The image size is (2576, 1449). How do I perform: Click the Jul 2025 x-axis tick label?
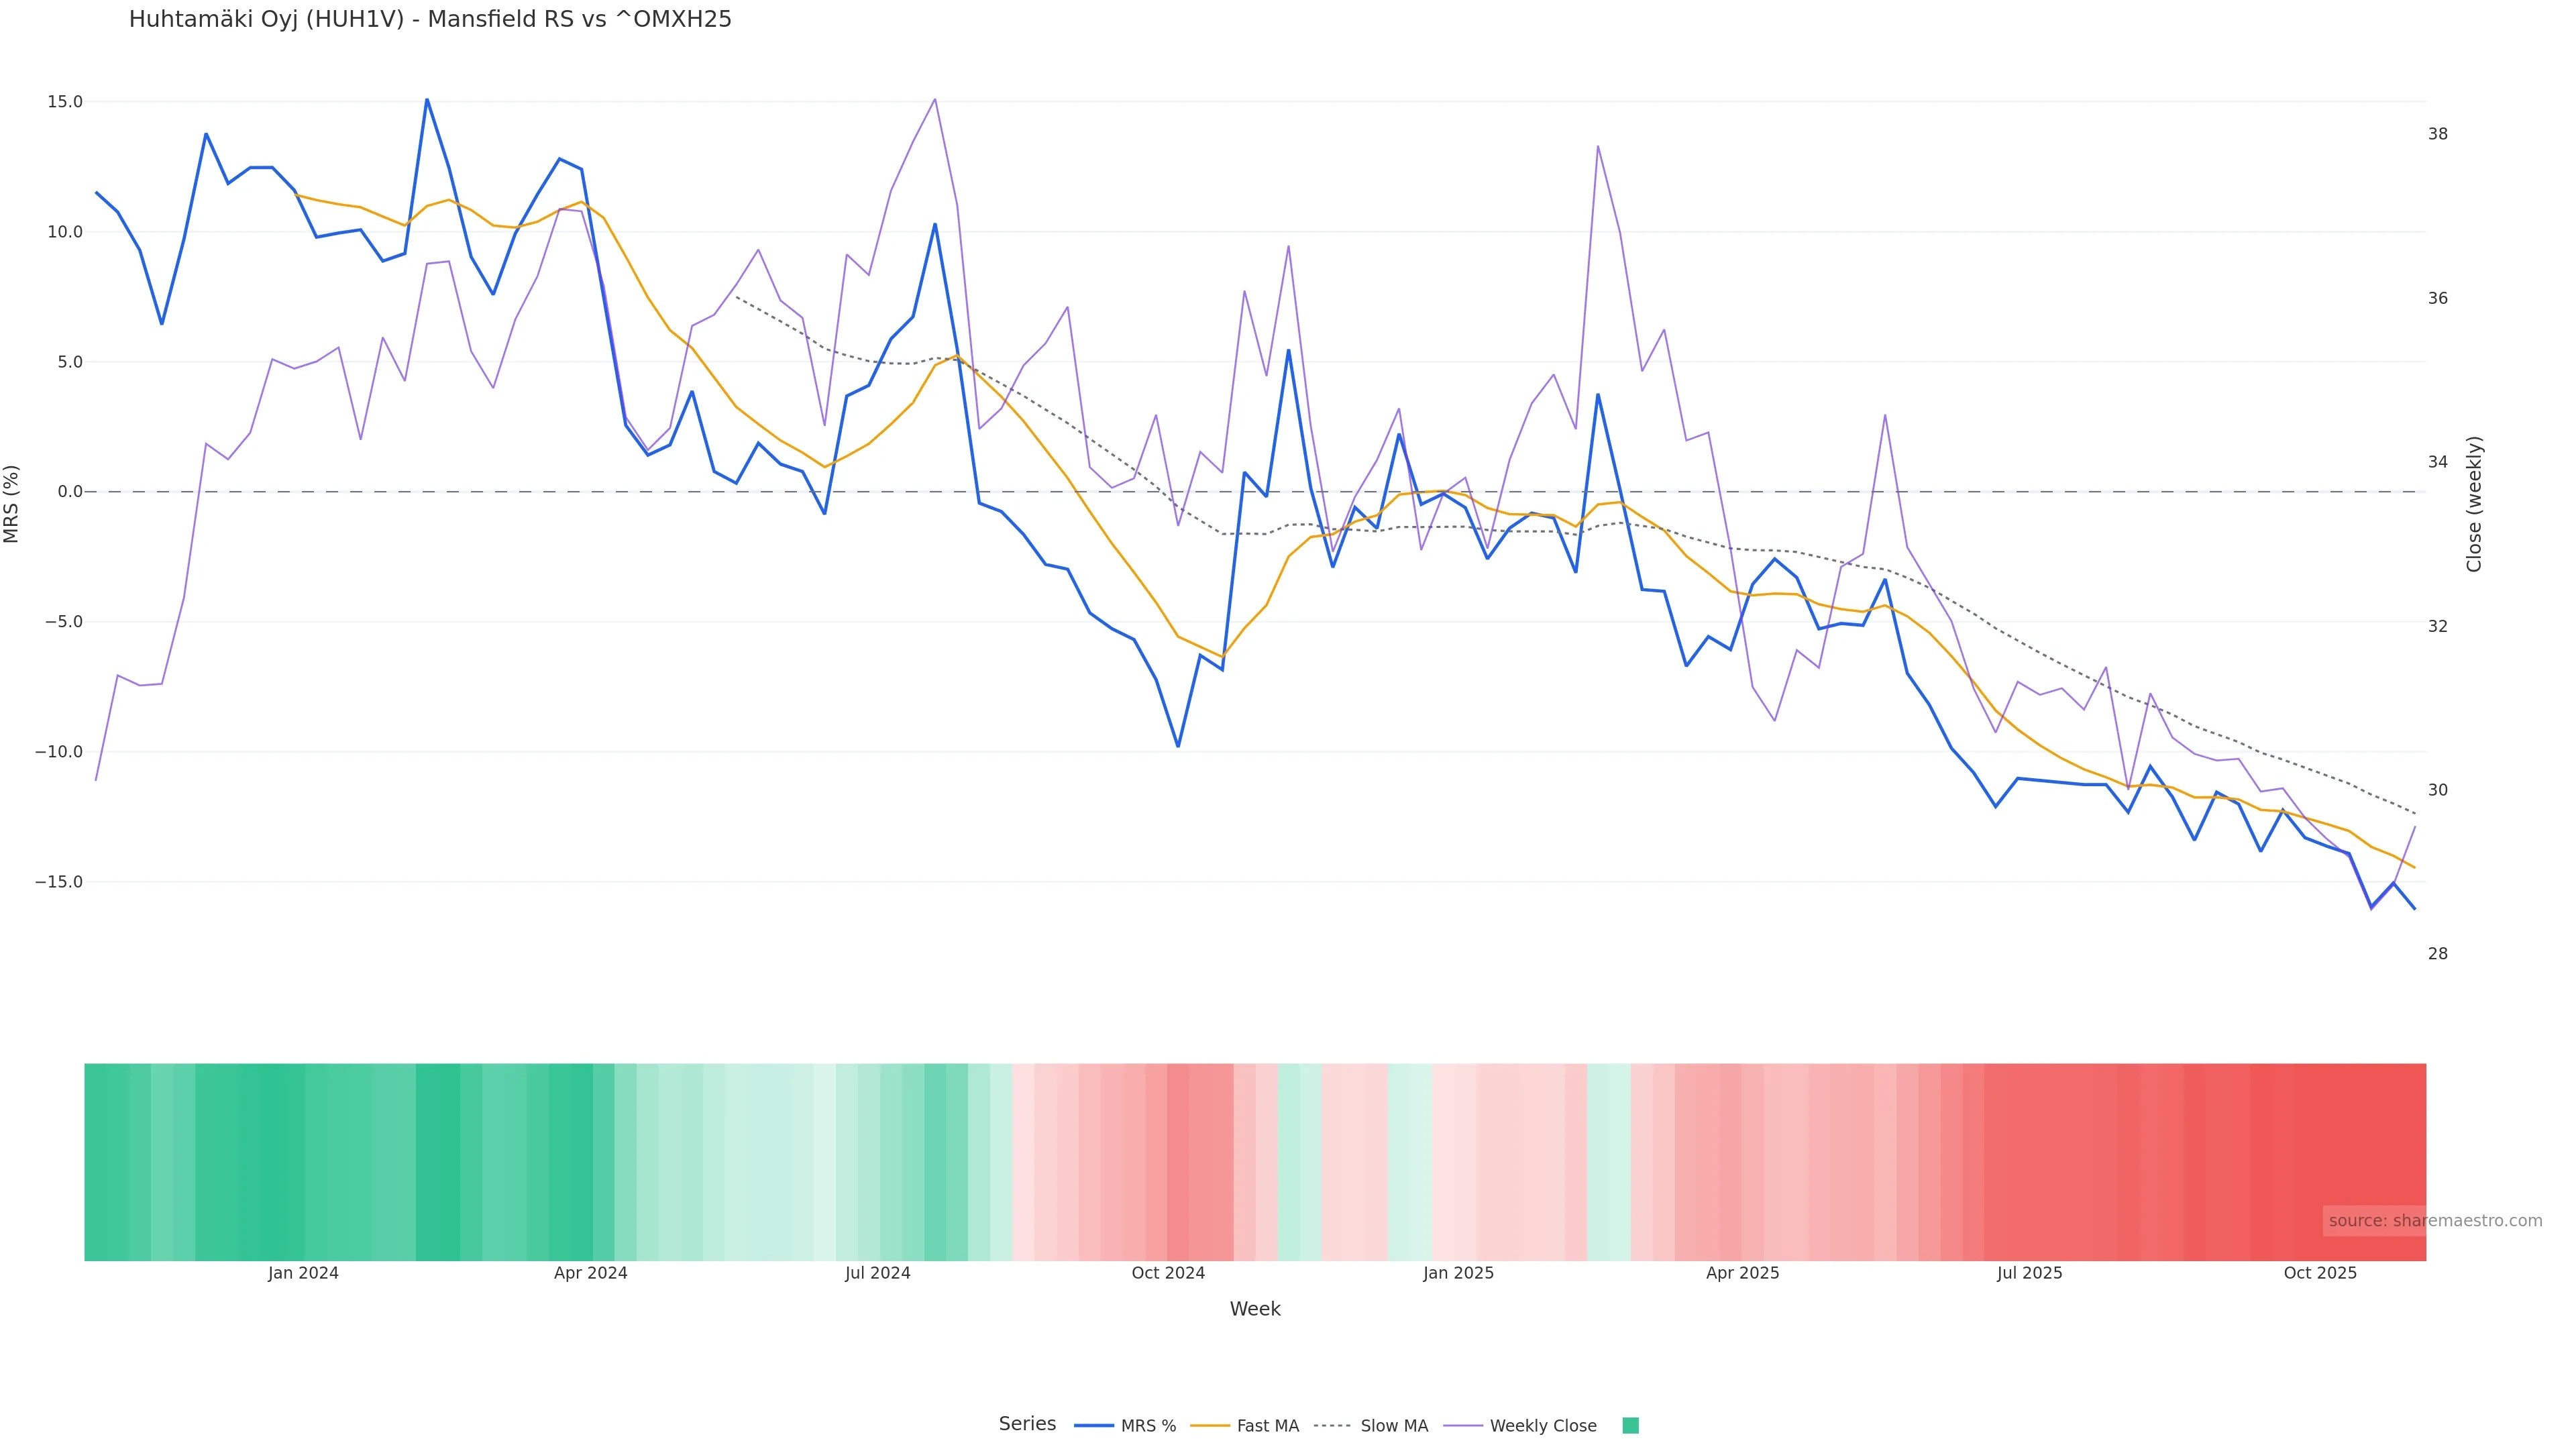(2029, 1273)
